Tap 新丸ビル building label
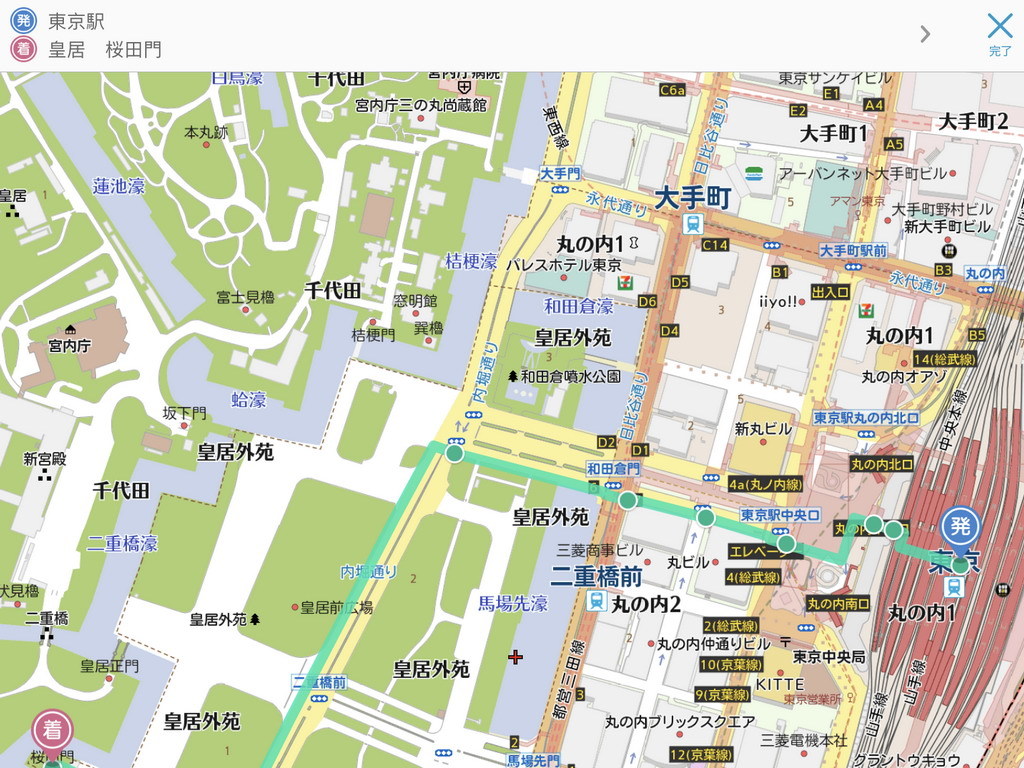This screenshot has width=1024, height=768. point(763,429)
